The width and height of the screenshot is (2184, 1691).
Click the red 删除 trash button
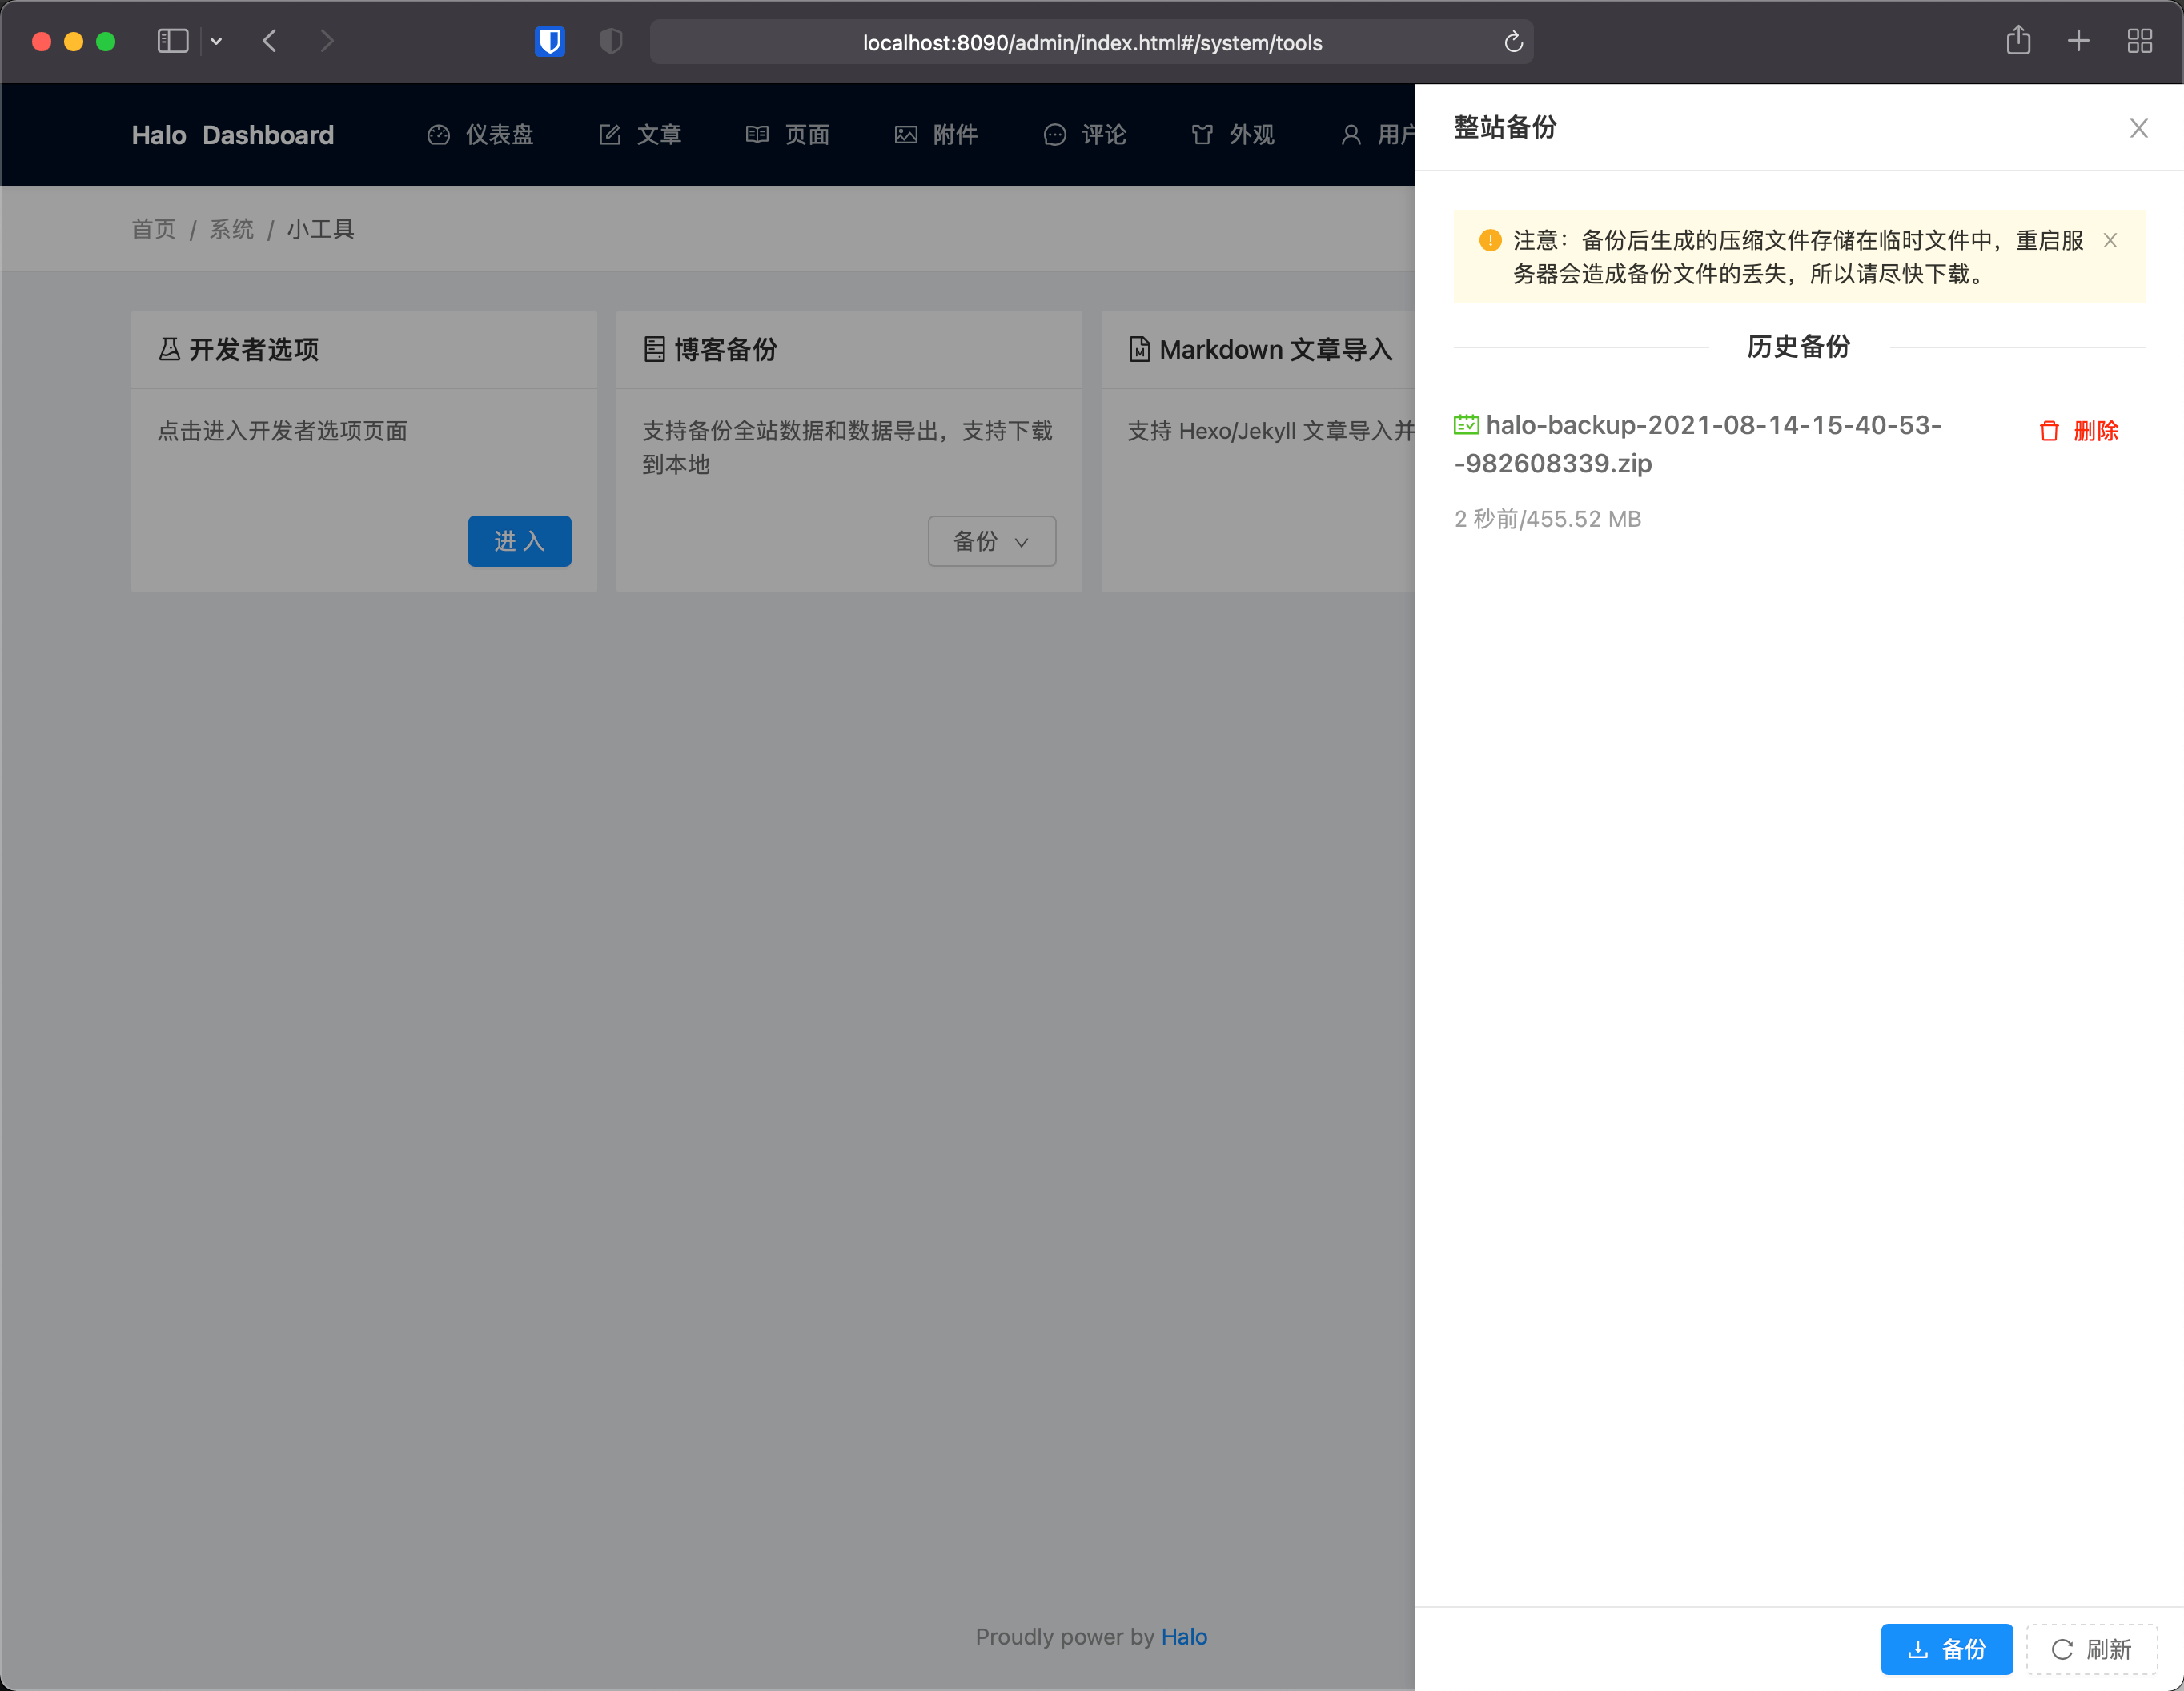coord(2079,431)
